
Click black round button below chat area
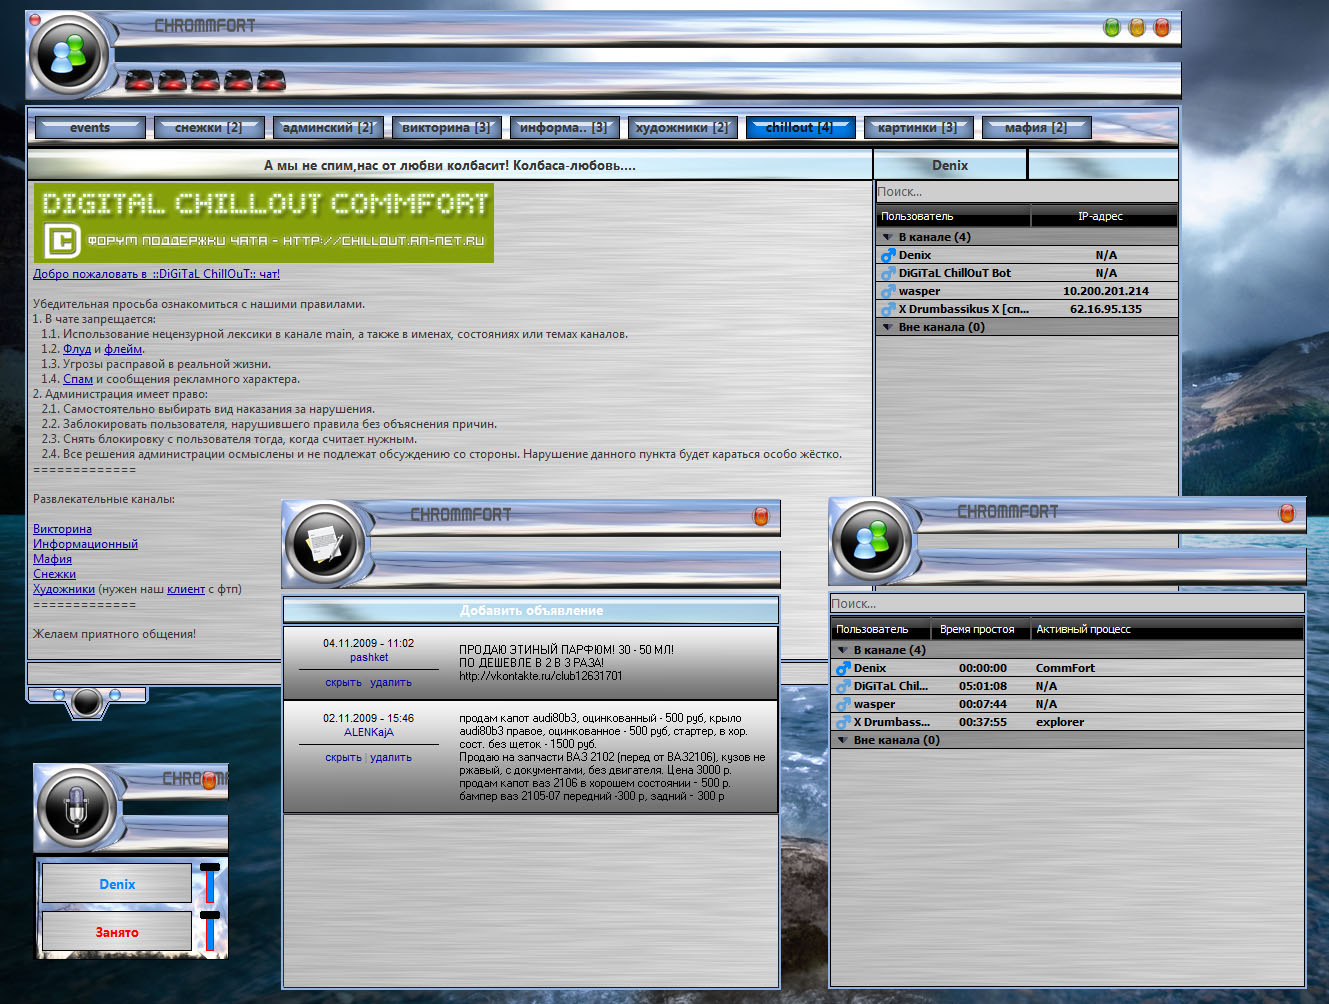point(87,702)
